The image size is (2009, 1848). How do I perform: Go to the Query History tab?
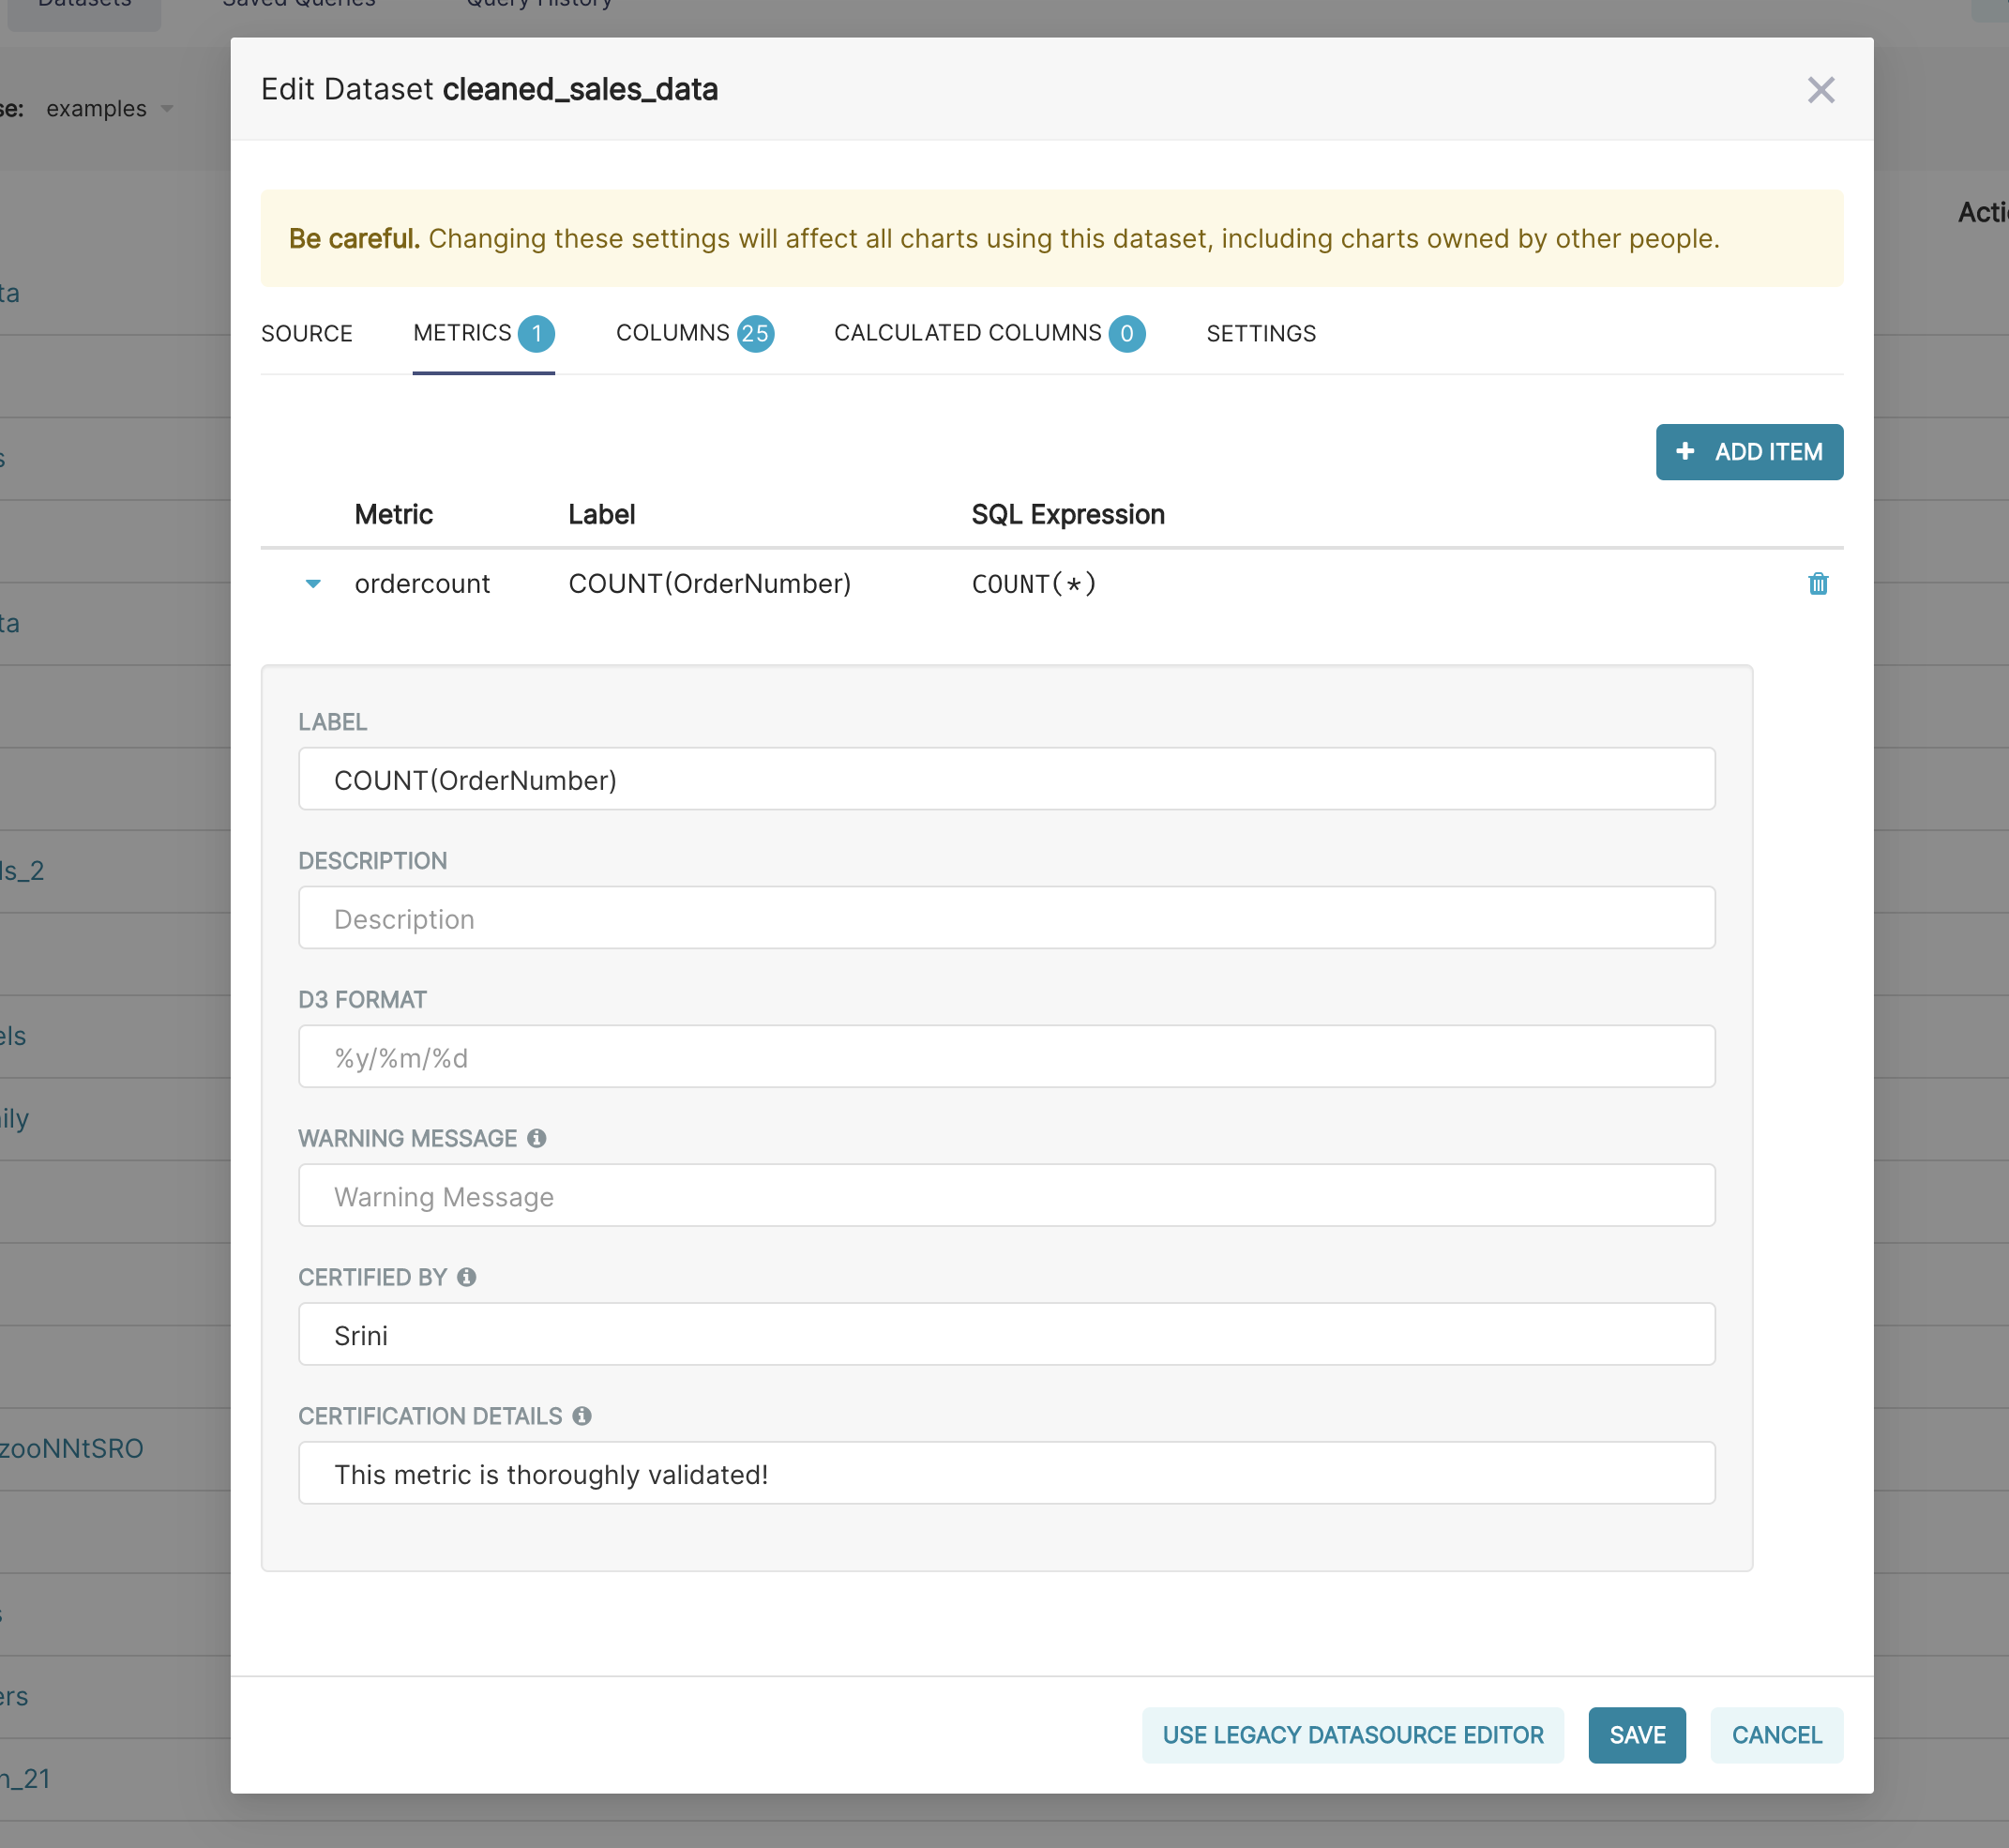538,4
